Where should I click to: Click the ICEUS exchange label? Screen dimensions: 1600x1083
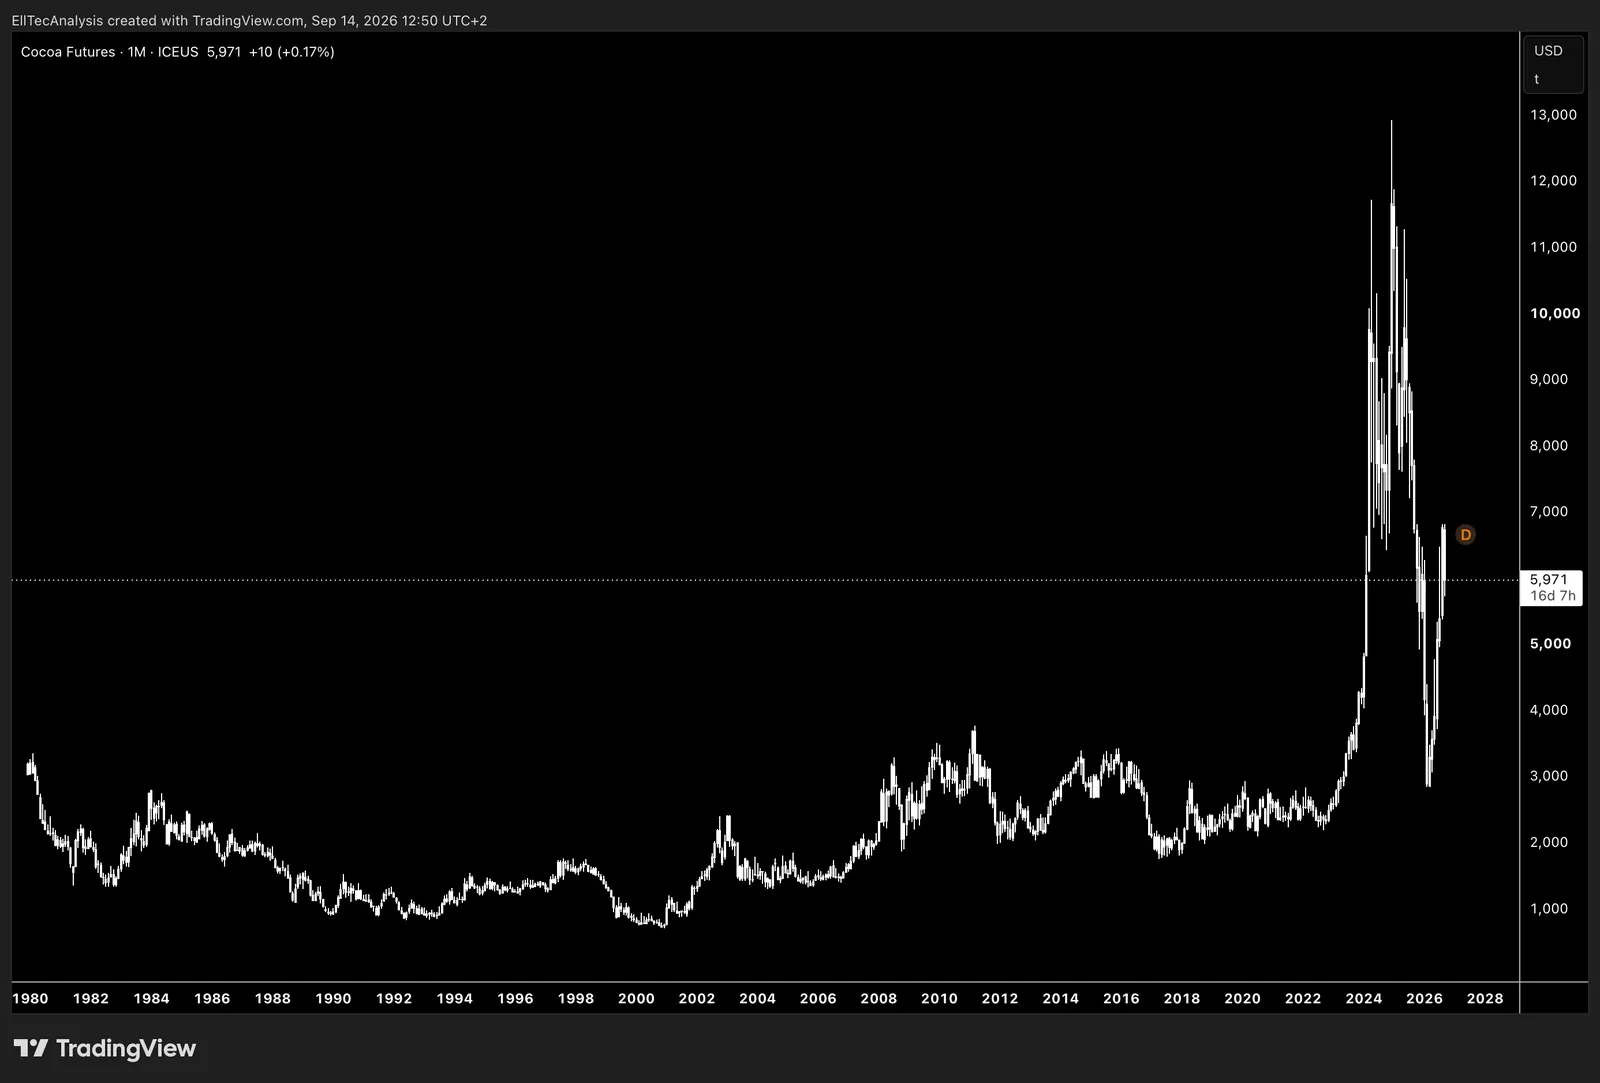[x=178, y=52]
